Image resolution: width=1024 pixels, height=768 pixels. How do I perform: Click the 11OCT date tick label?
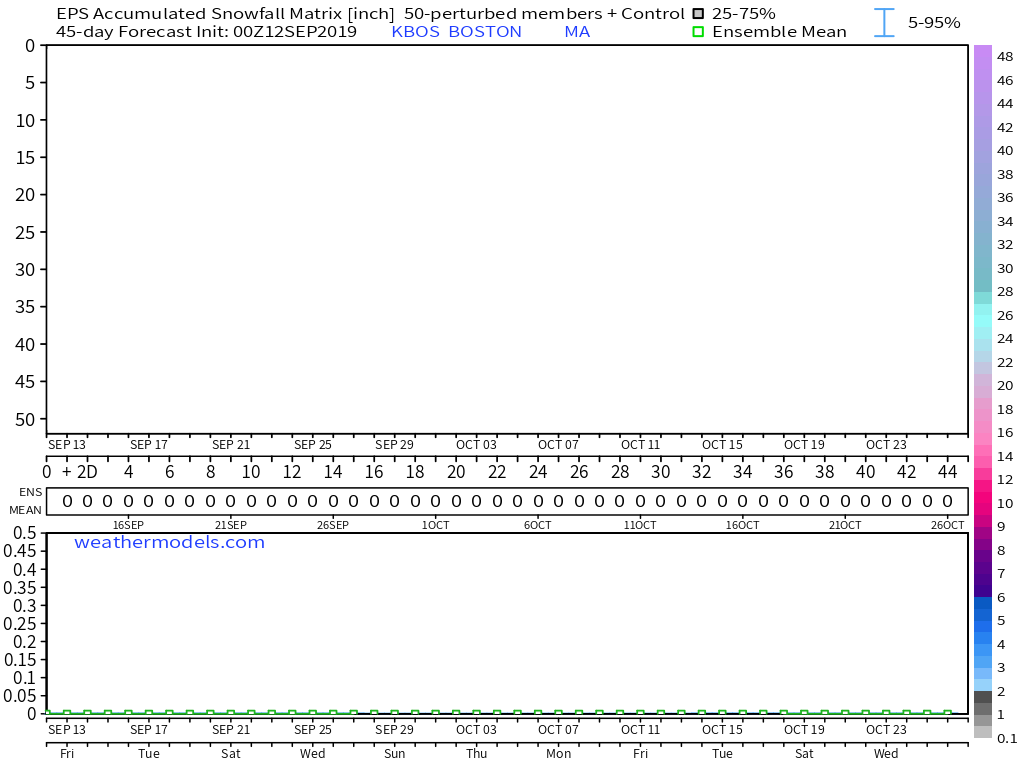click(640, 525)
